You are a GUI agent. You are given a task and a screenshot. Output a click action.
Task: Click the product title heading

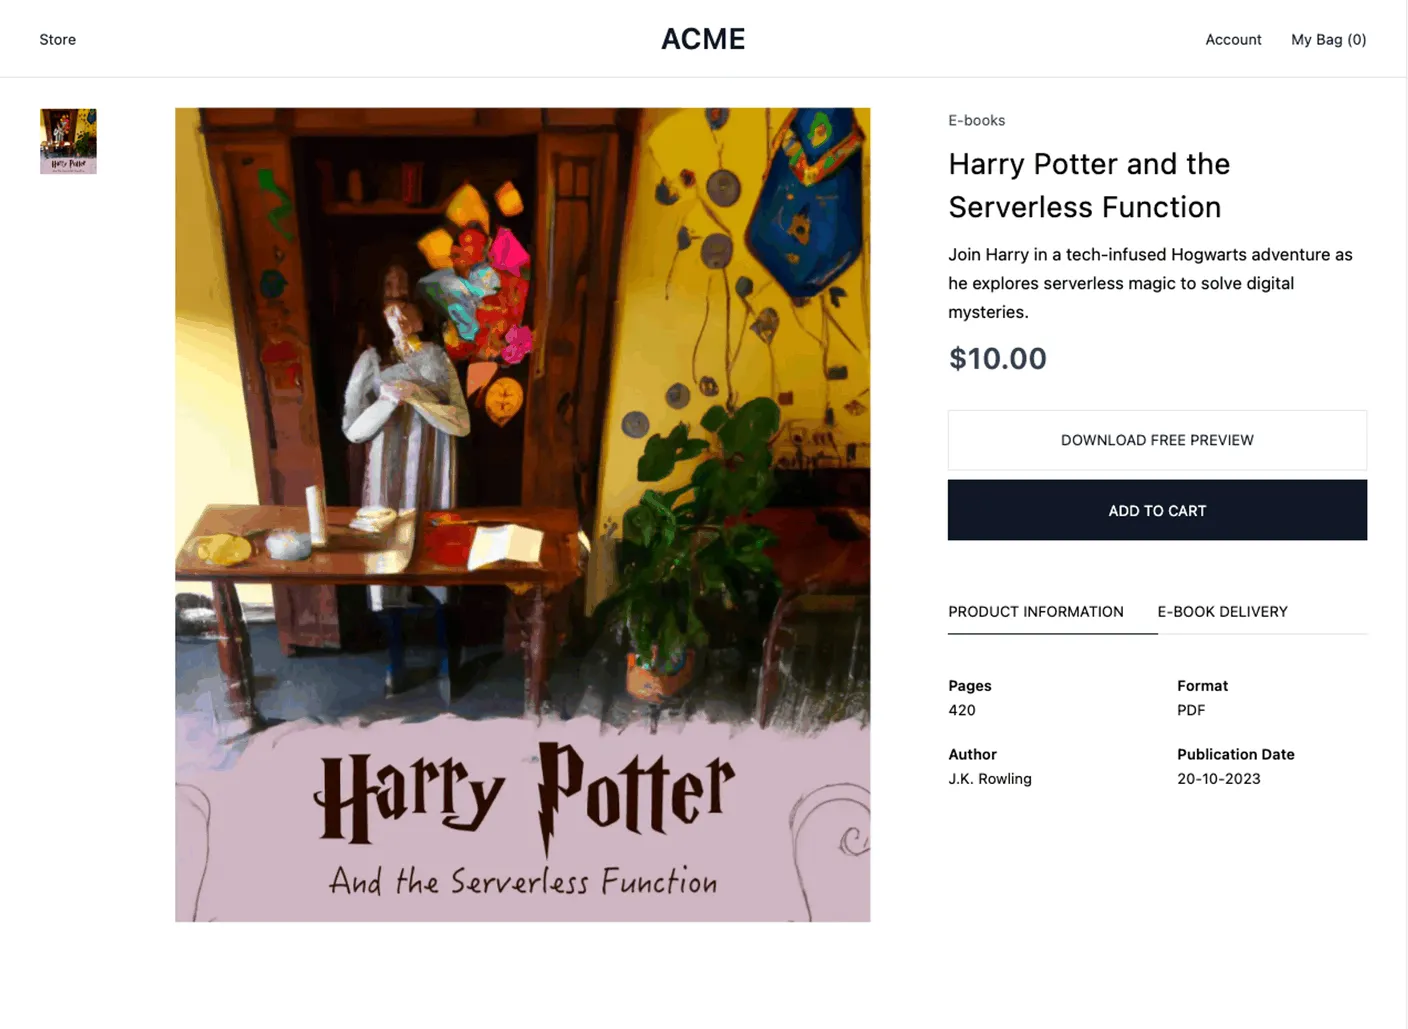pos(1089,185)
